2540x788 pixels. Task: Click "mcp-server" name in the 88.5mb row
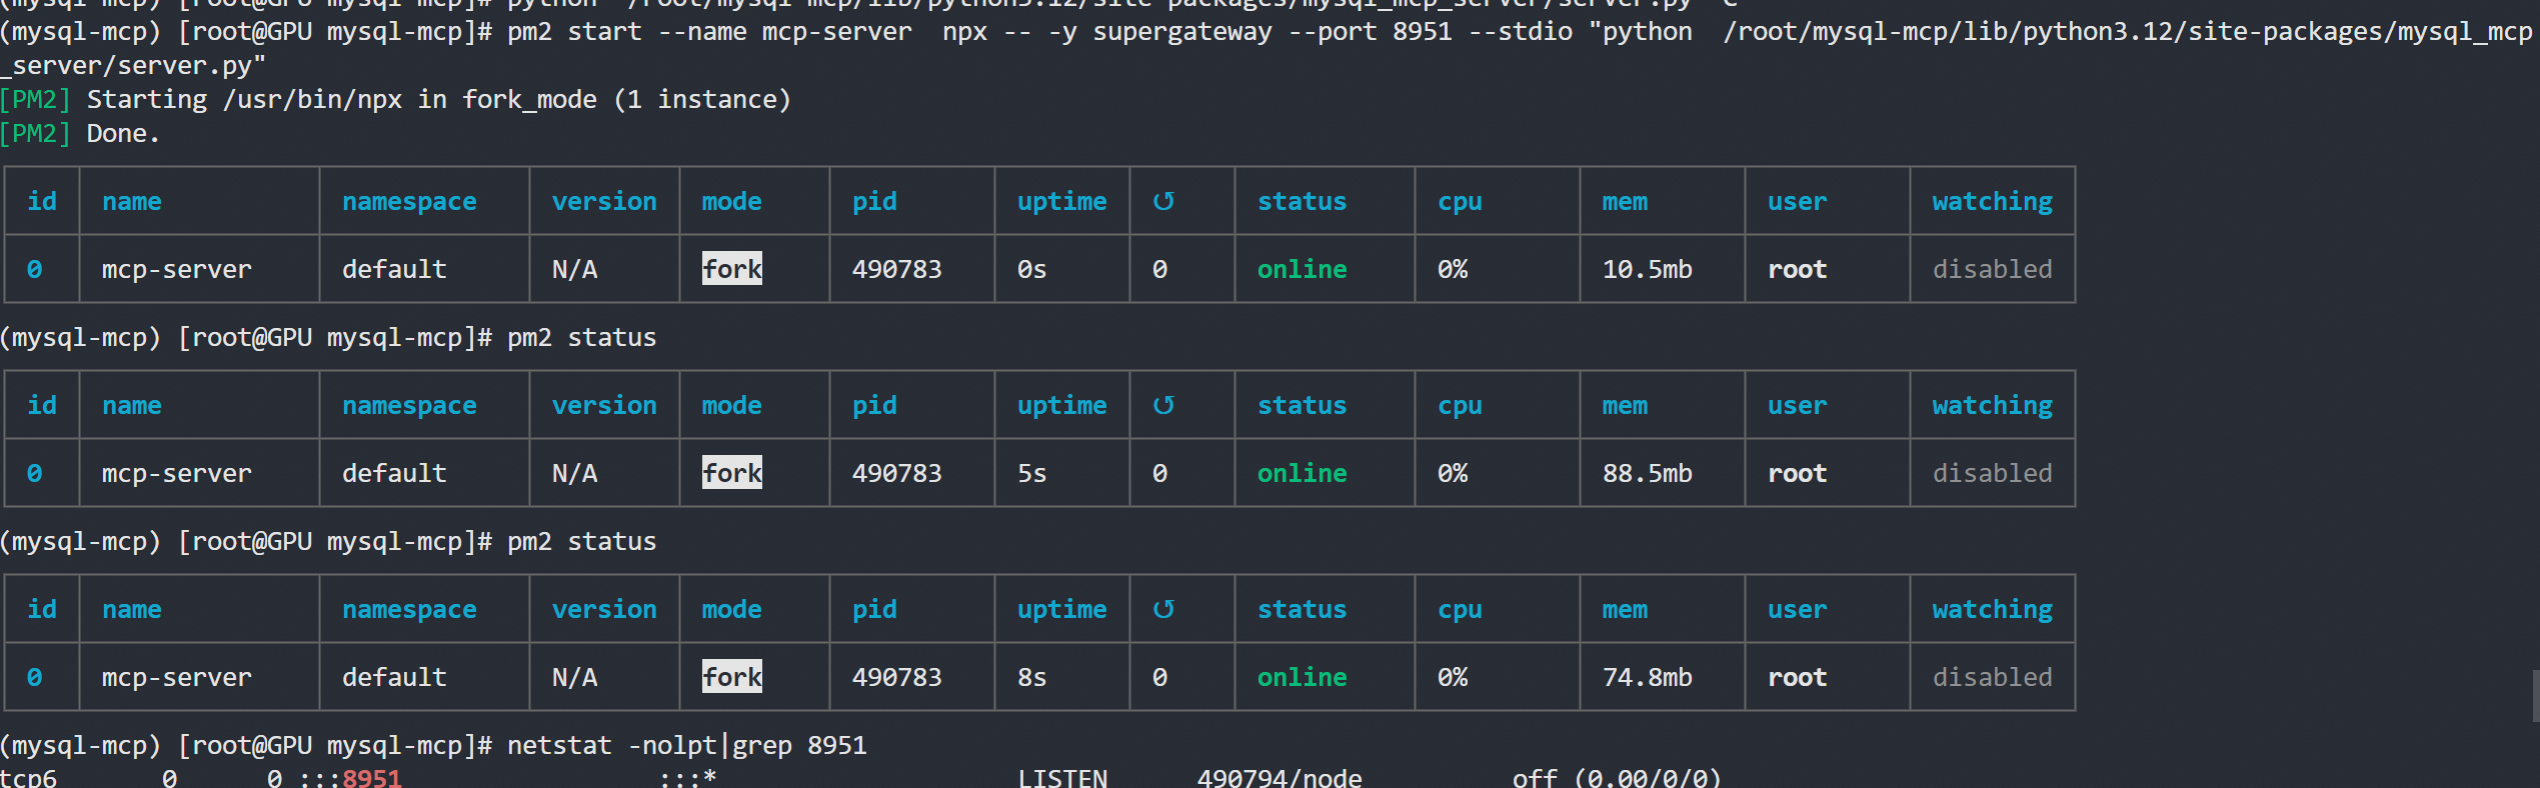click(x=177, y=473)
